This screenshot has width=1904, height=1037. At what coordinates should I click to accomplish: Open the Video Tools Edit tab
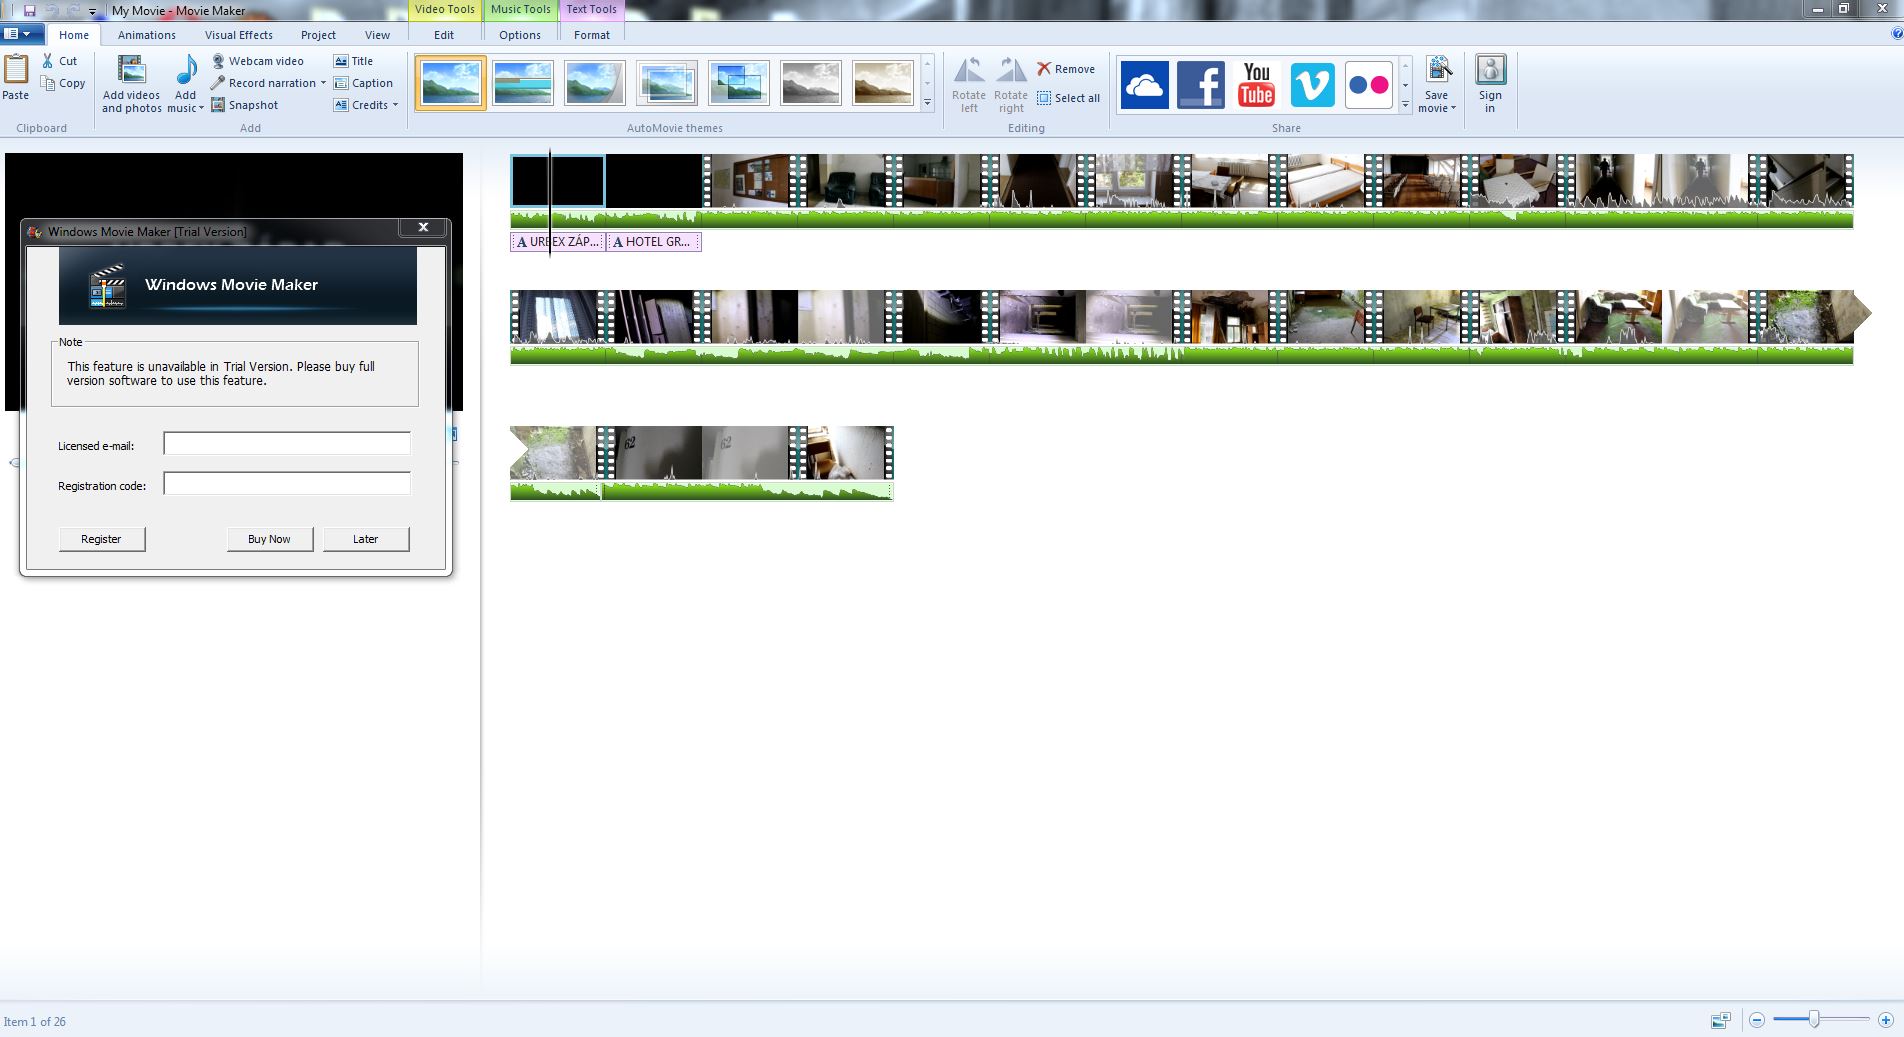click(444, 35)
